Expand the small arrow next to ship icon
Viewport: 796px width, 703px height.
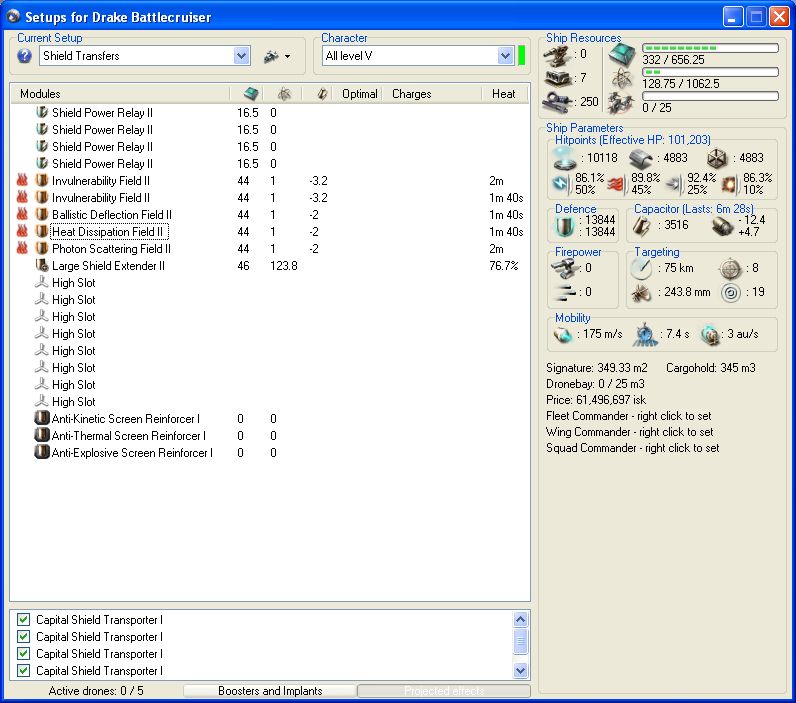tap(287, 56)
